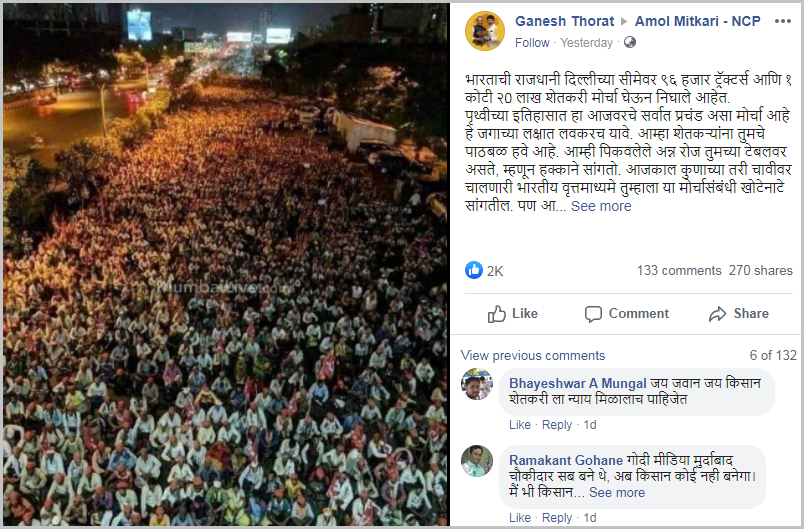Reply to Bhayeshwar A Mungal's comment
Image resolution: width=804 pixels, height=529 pixels.
pyautogui.click(x=557, y=425)
